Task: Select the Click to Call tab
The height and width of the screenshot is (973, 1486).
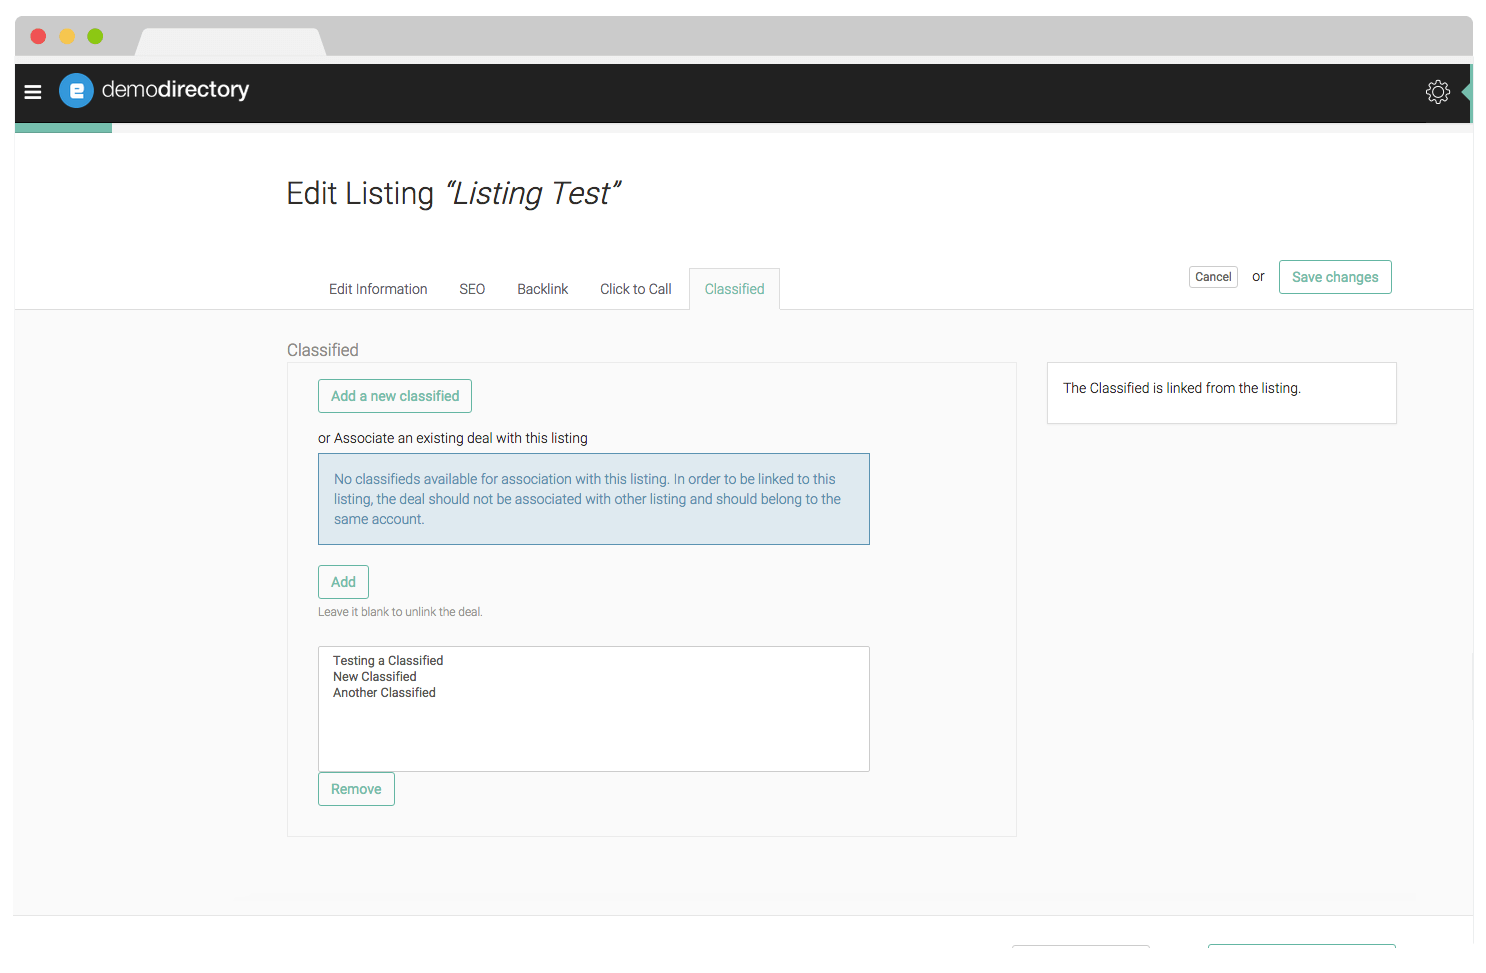Action: pos(636,289)
